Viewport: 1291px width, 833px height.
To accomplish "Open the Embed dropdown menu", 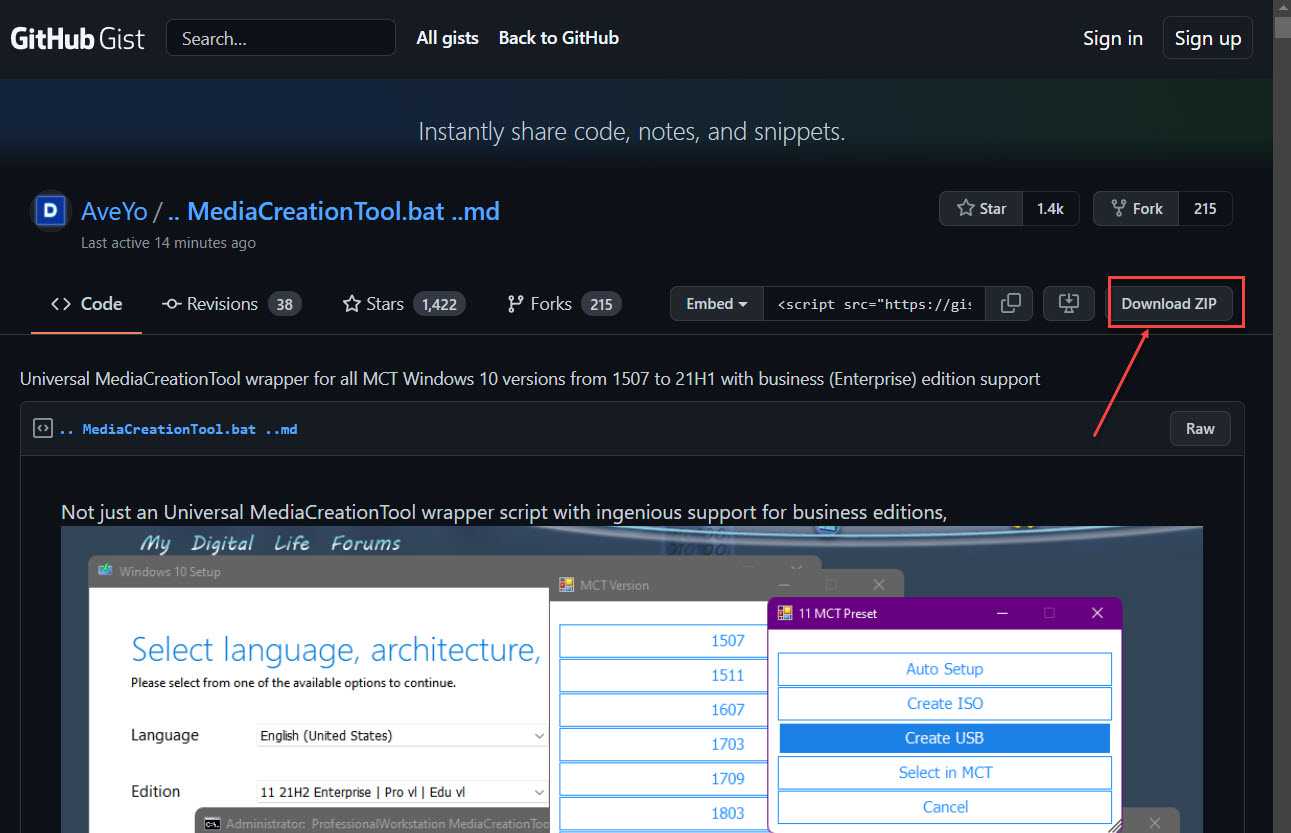I will 717,304.
